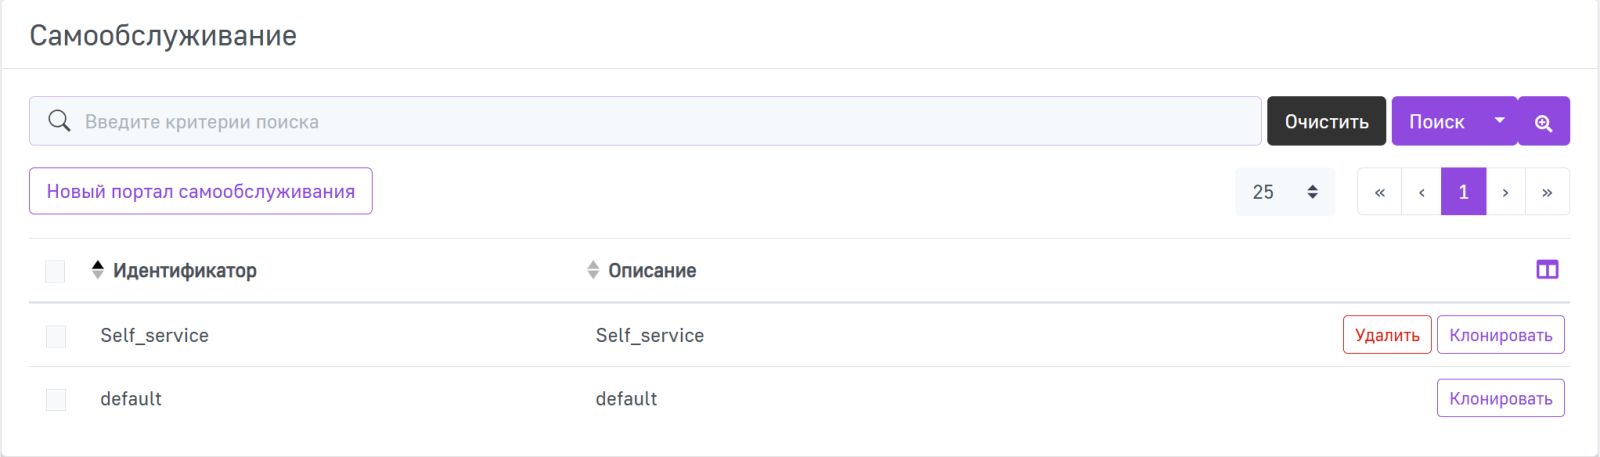Open the 25 per-page size selector
1600x457 pixels.
pos(1285,192)
